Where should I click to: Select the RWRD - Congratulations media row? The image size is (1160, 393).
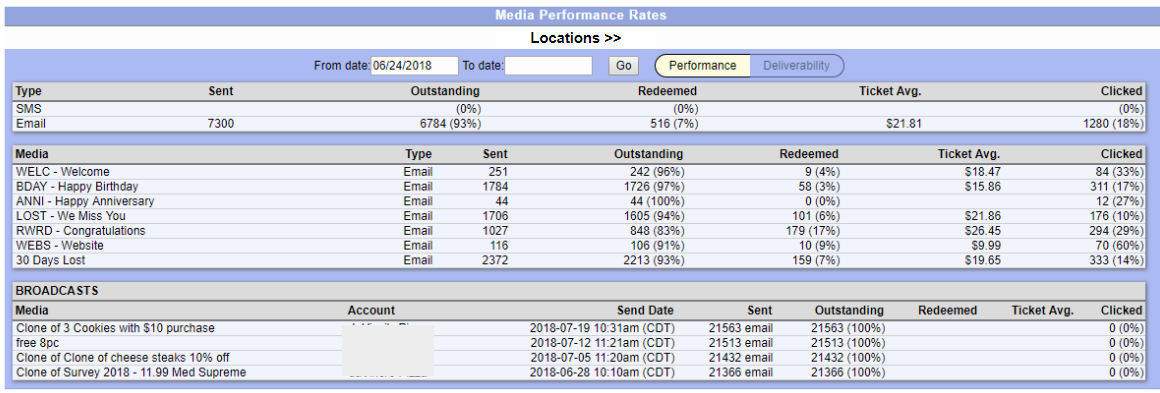(579, 231)
